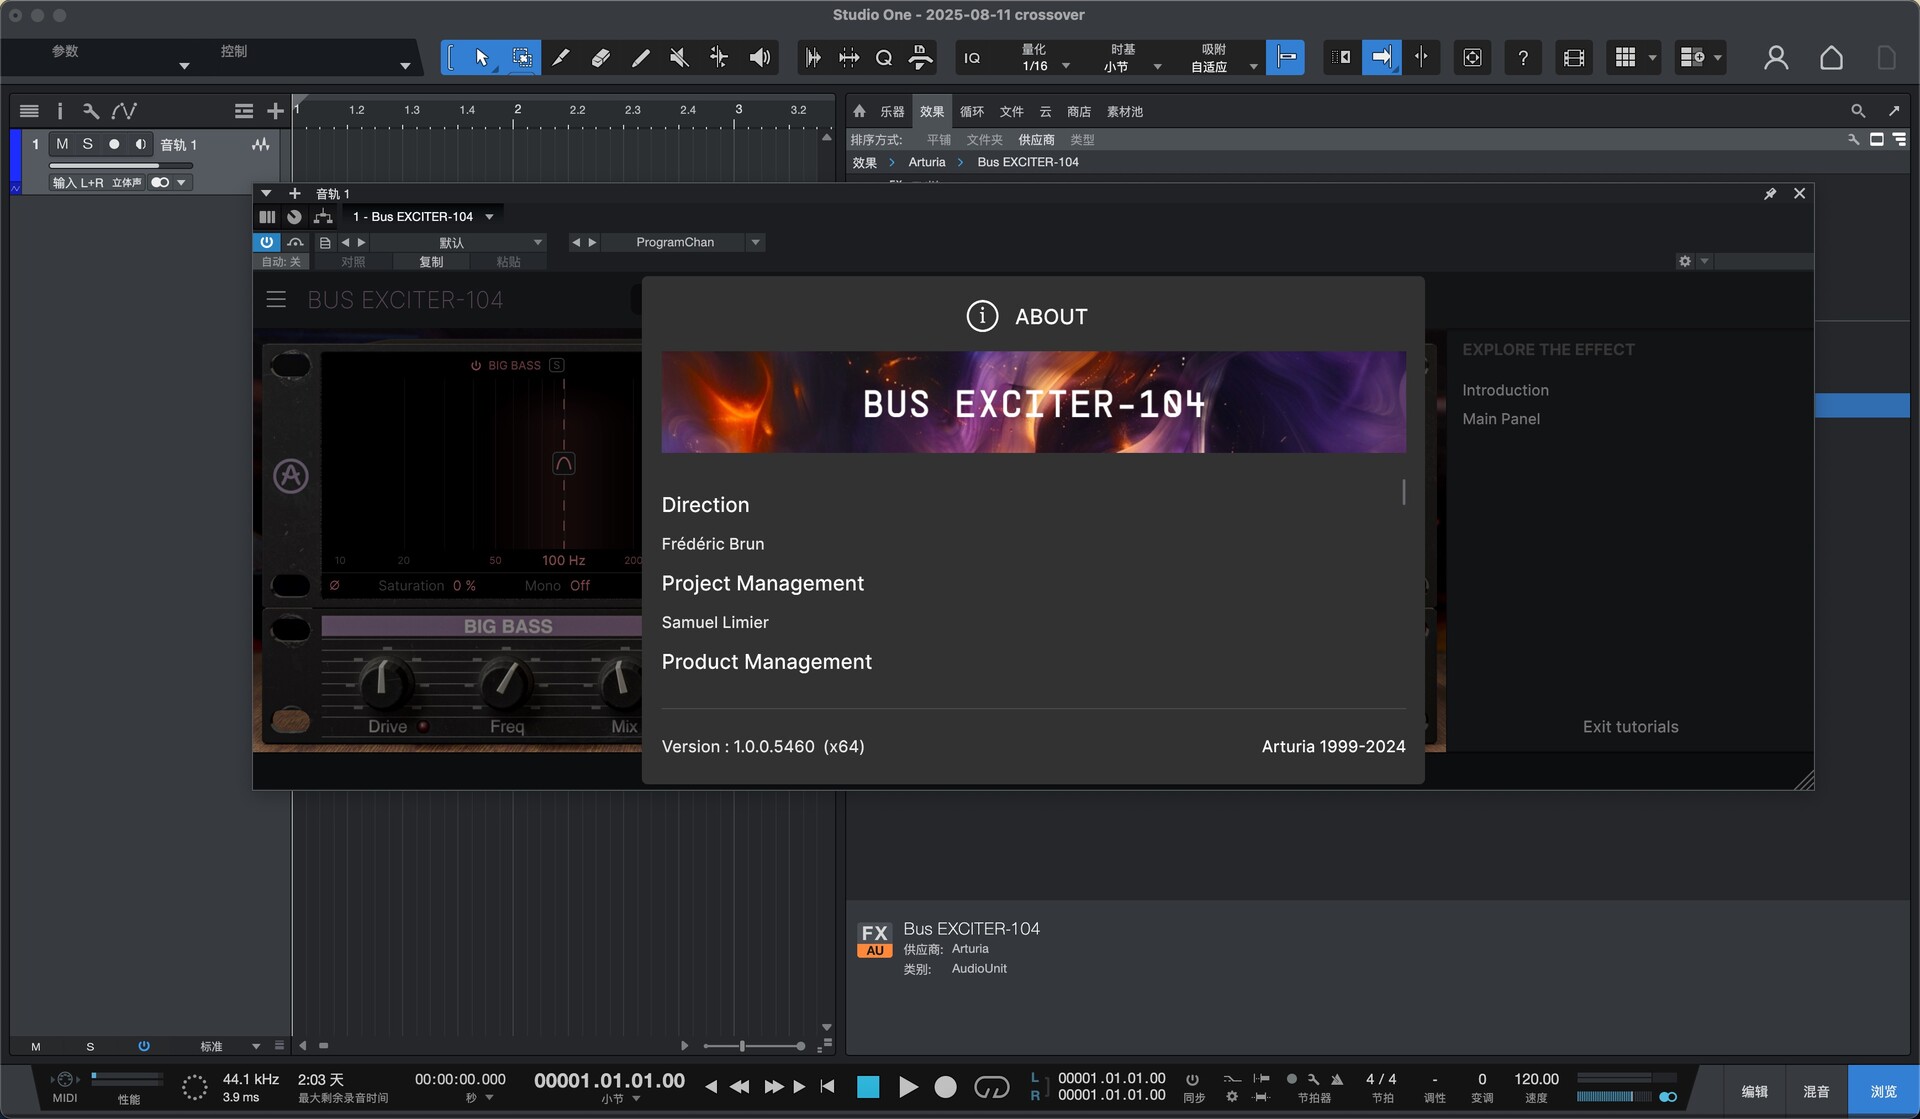Open the 默认 preset dropdown

point(459,242)
